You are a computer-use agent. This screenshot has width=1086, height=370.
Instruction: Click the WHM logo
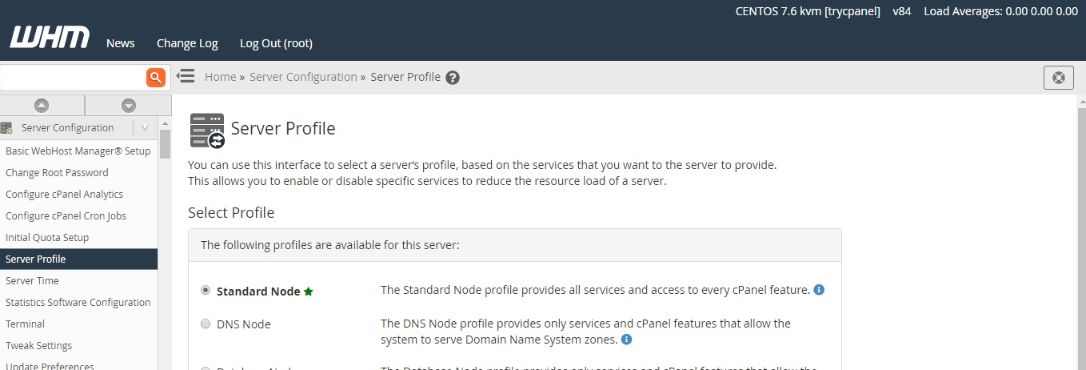49,37
